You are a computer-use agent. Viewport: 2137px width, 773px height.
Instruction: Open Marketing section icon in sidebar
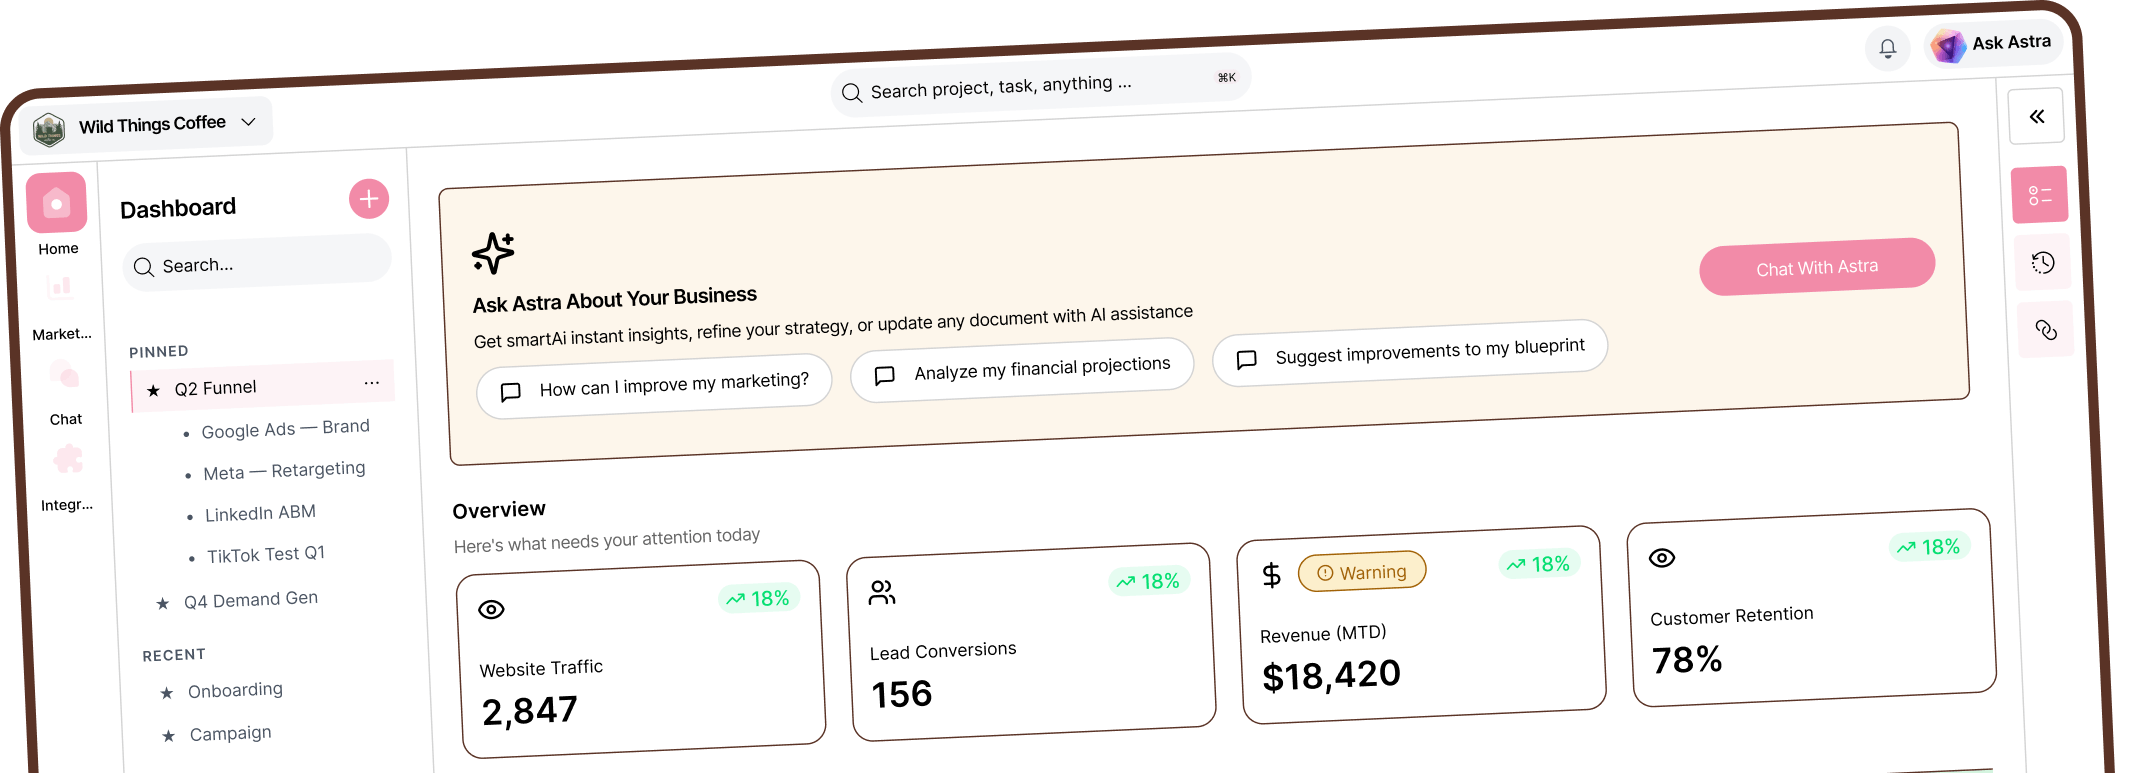(x=61, y=288)
